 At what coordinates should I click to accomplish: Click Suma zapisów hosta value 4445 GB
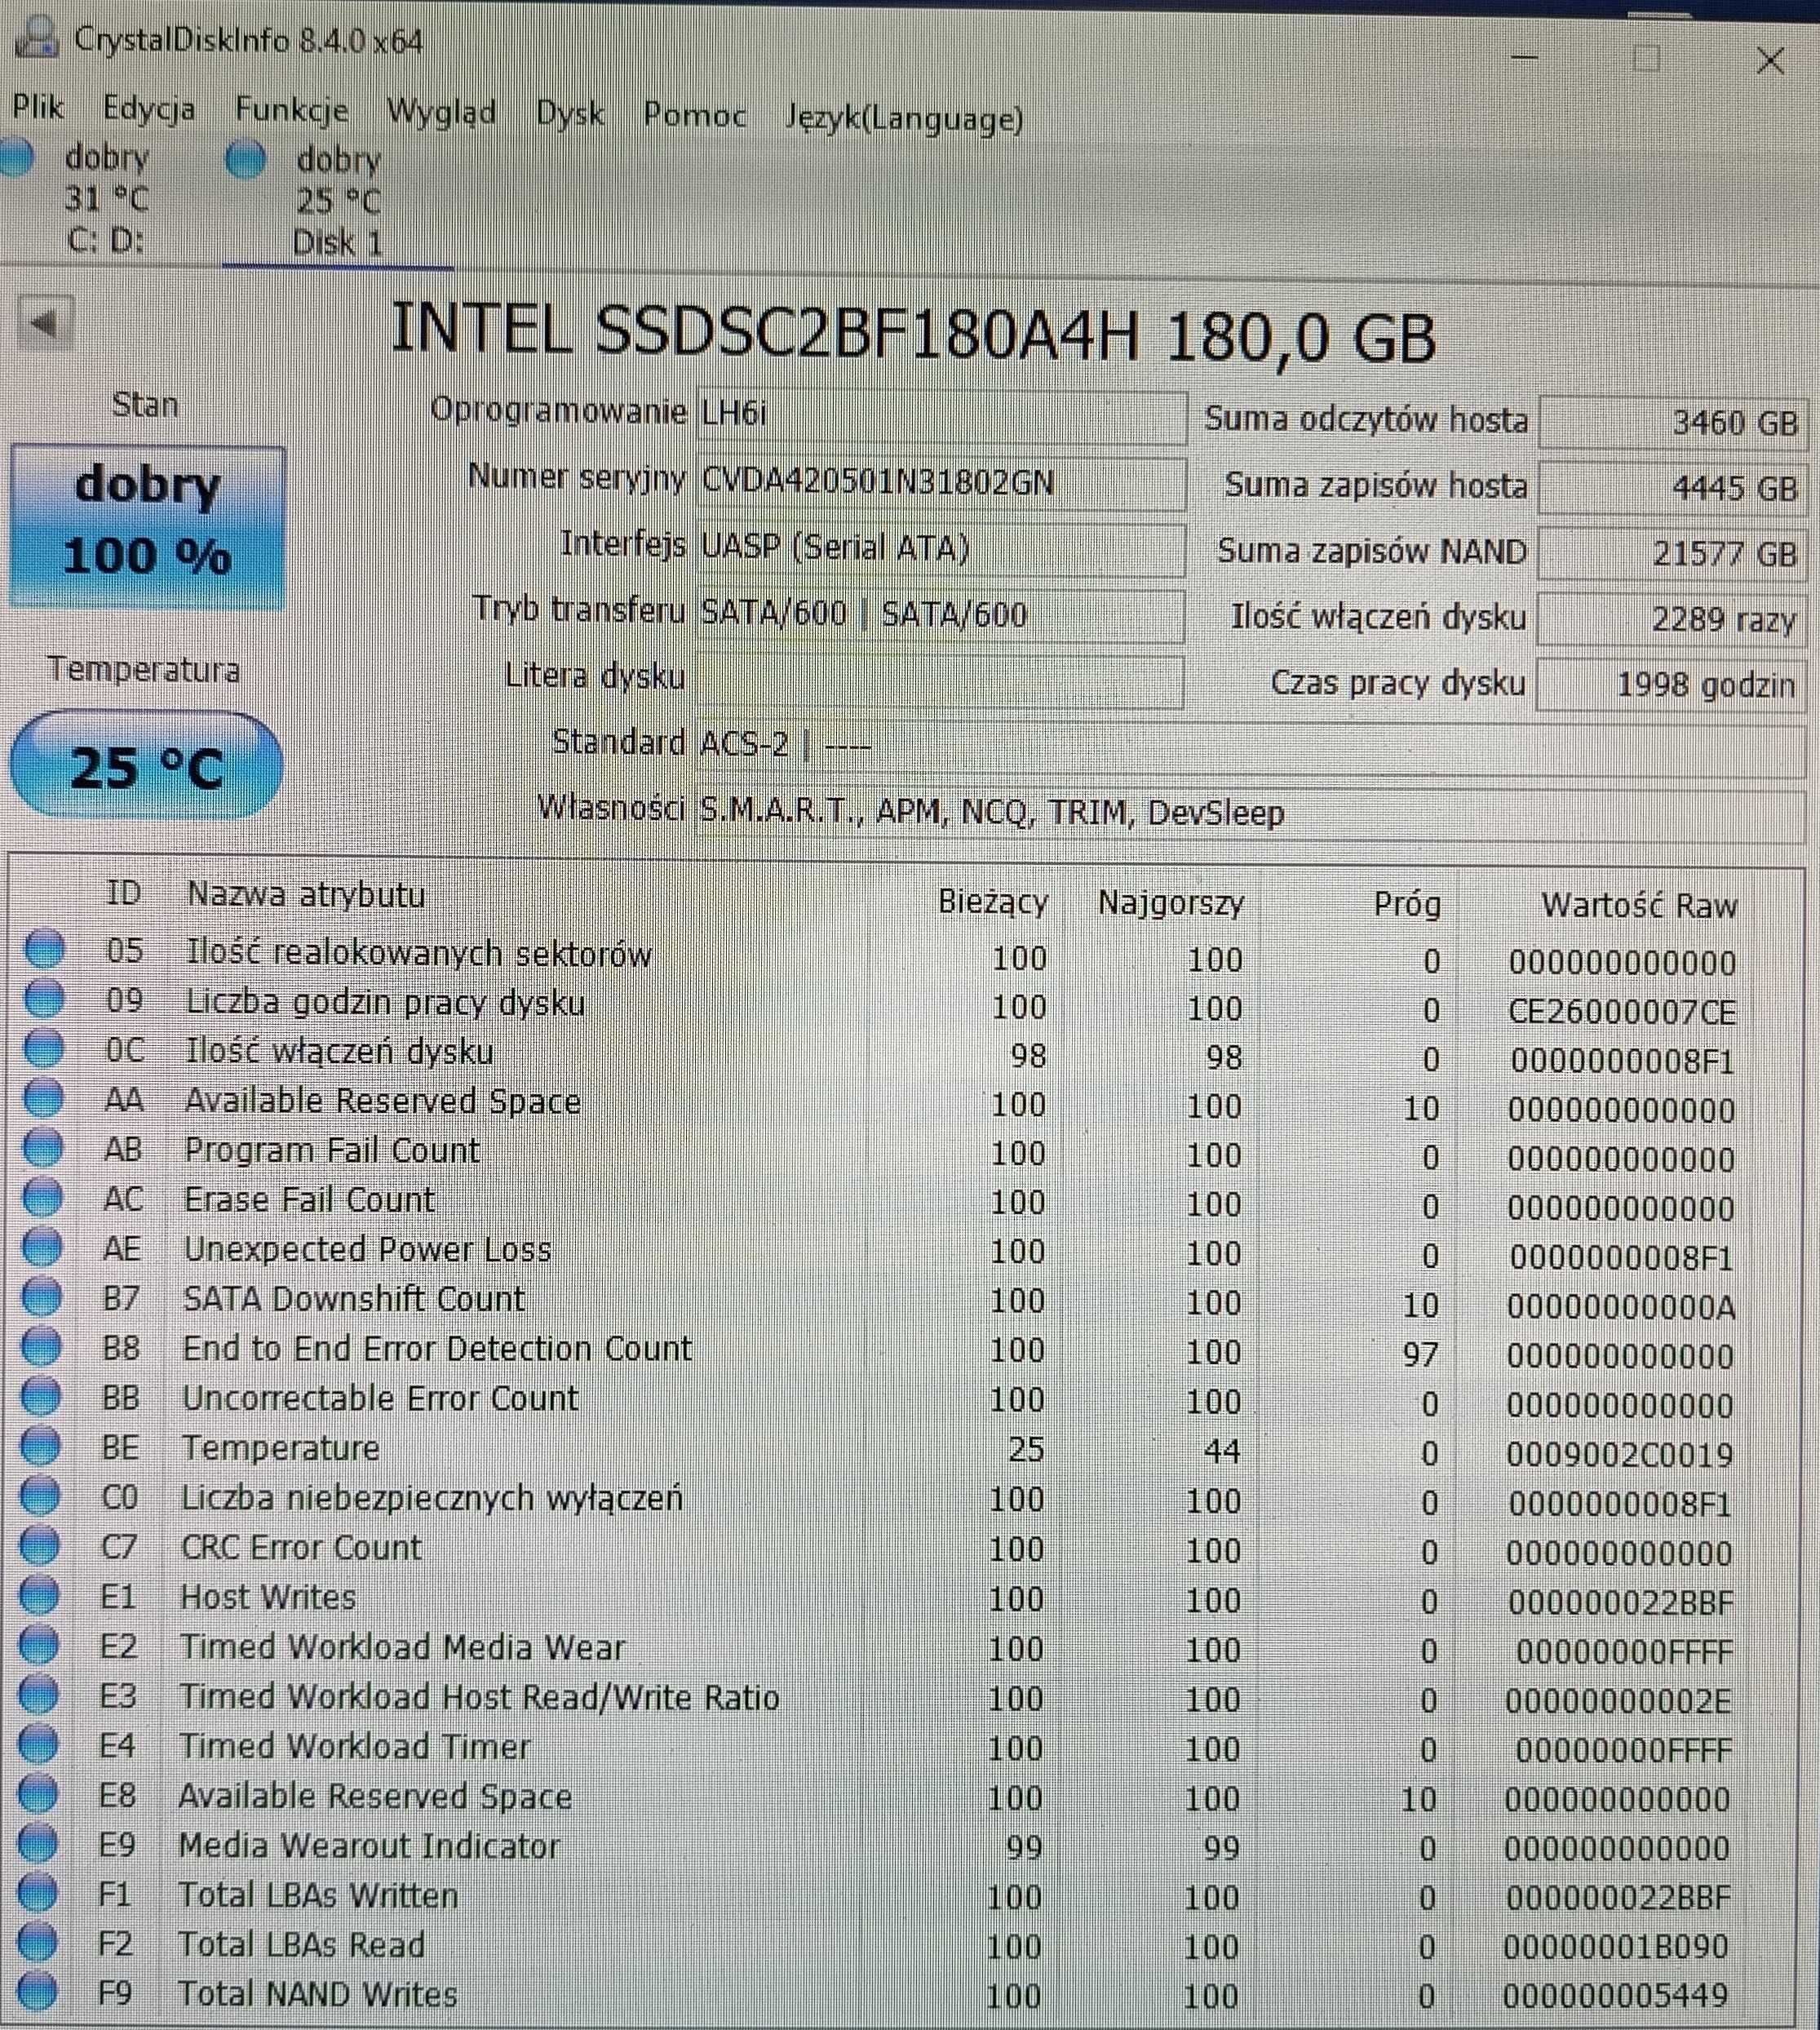(x=1672, y=488)
